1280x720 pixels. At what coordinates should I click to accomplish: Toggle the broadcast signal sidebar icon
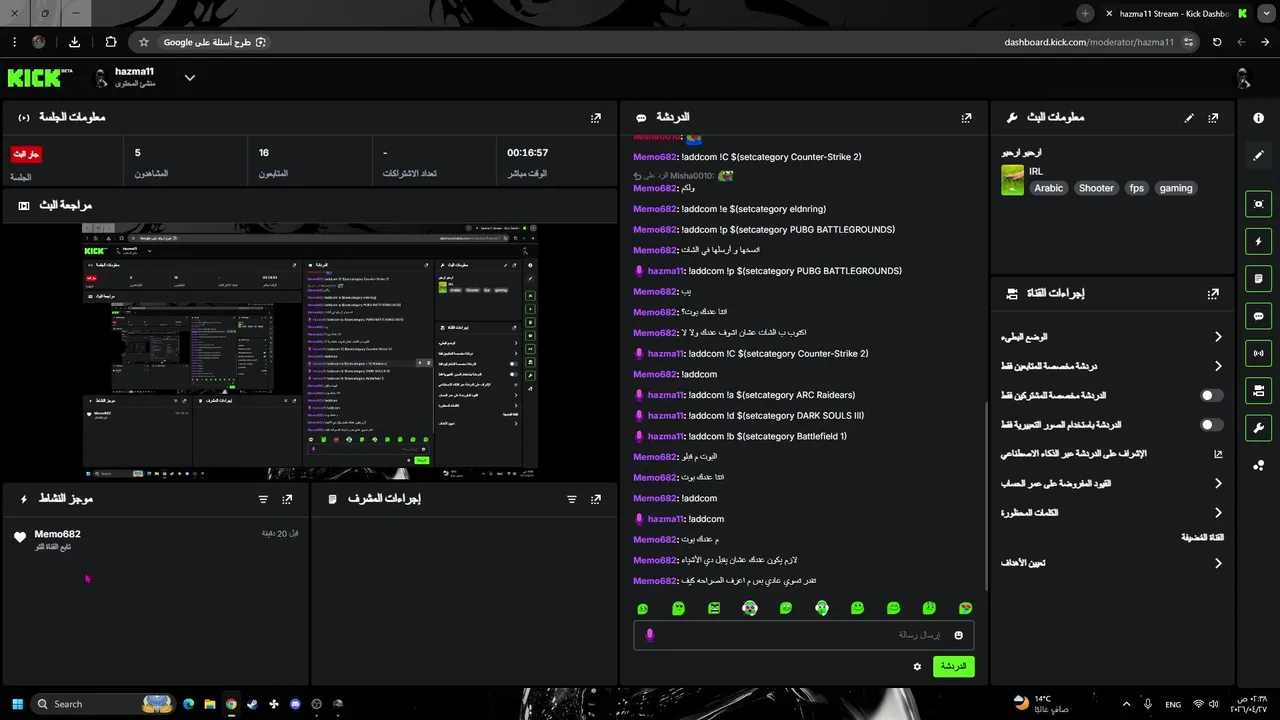click(x=1258, y=353)
